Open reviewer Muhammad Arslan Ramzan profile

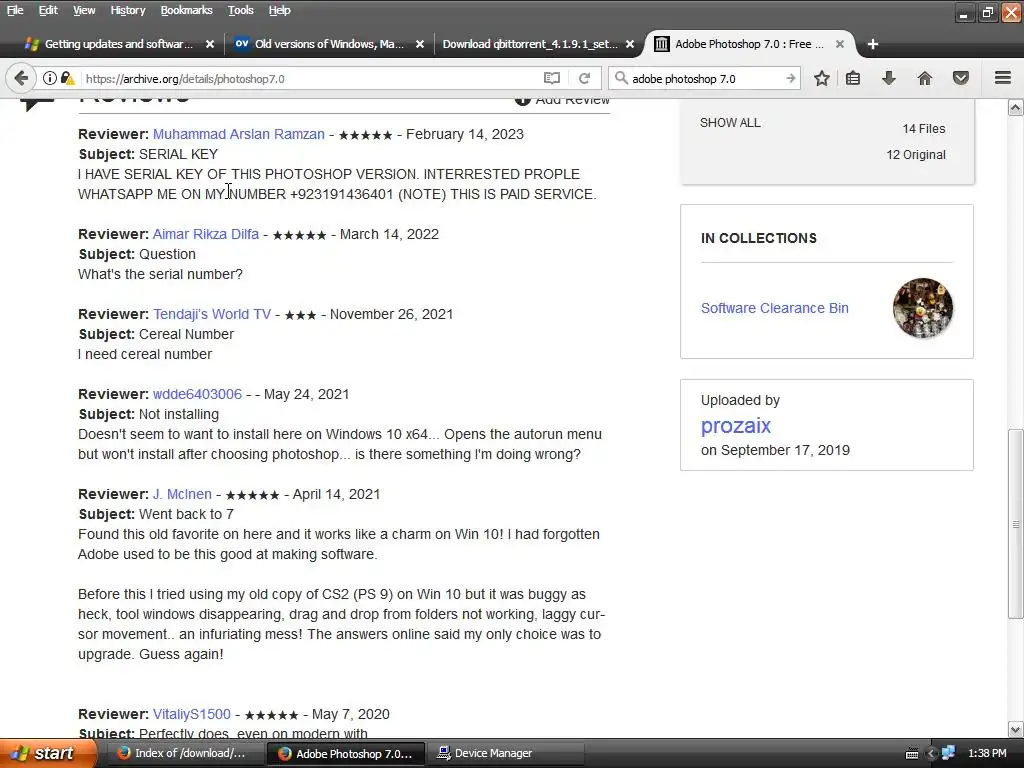pyautogui.click(x=238, y=134)
